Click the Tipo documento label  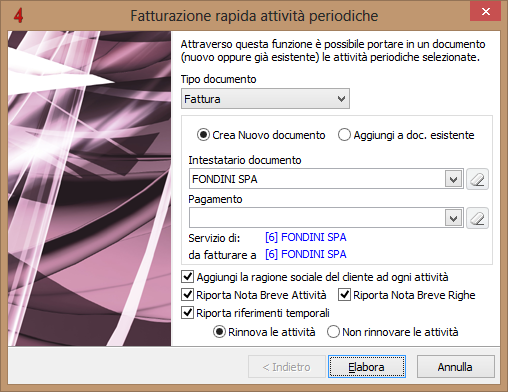(x=219, y=79)
